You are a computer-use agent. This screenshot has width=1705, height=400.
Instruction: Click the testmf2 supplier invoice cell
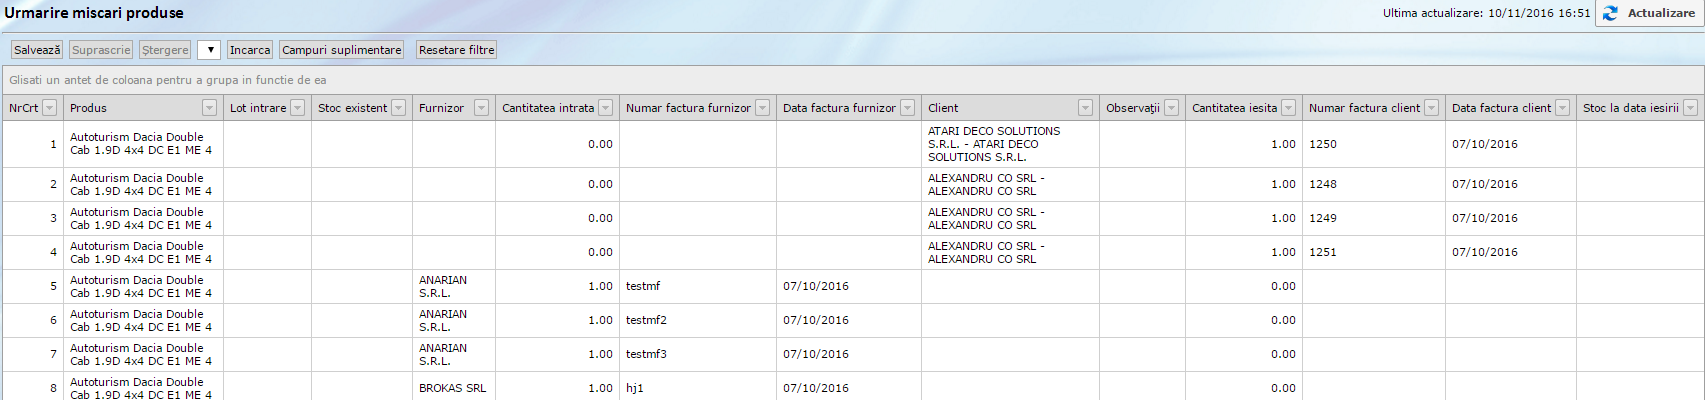[x=646, y=320]
